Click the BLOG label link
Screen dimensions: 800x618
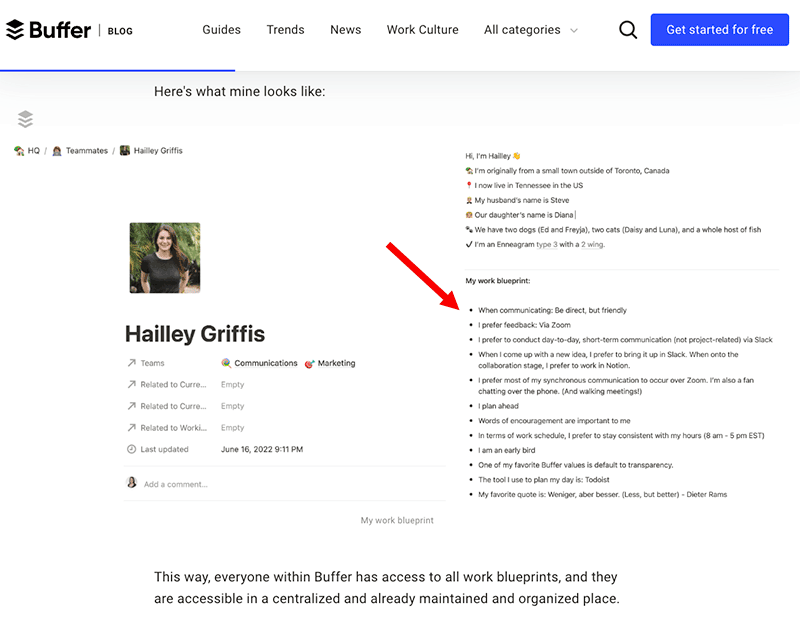[120, 31]
